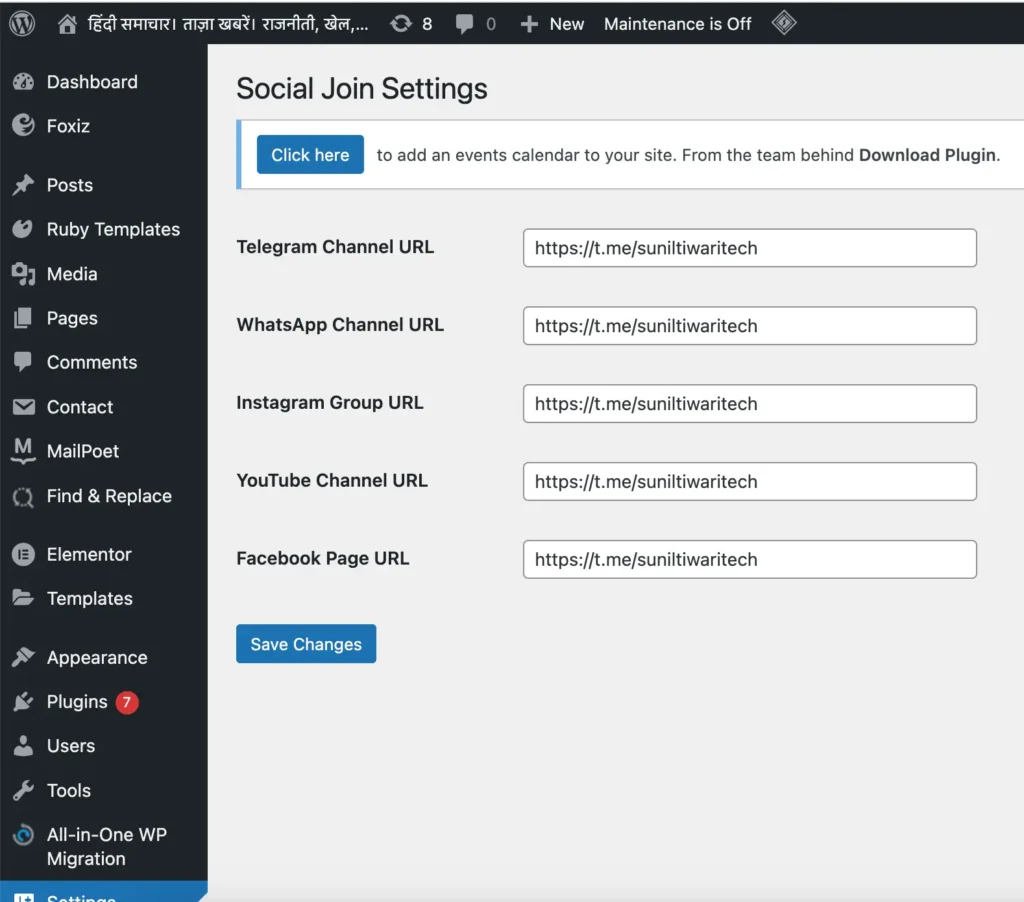Open the updates refresh icon

400,24
